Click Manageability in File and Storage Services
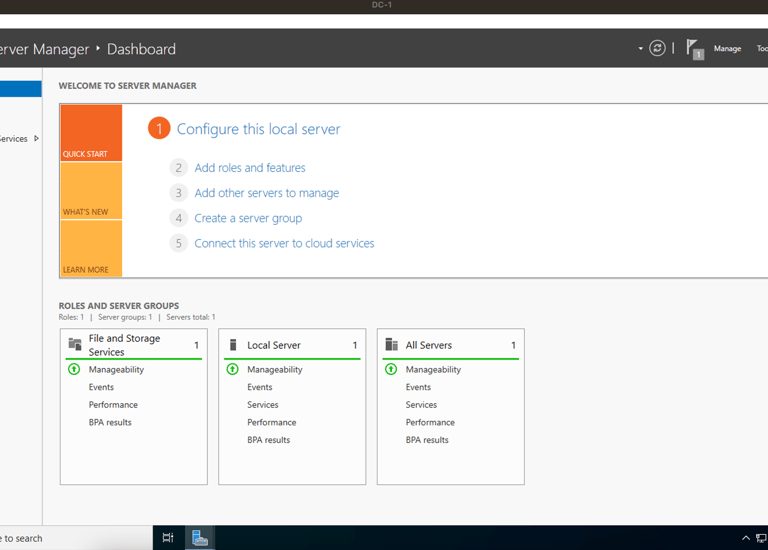The width and height of the screenshot is (768, 550). click(x=116, y=370)
